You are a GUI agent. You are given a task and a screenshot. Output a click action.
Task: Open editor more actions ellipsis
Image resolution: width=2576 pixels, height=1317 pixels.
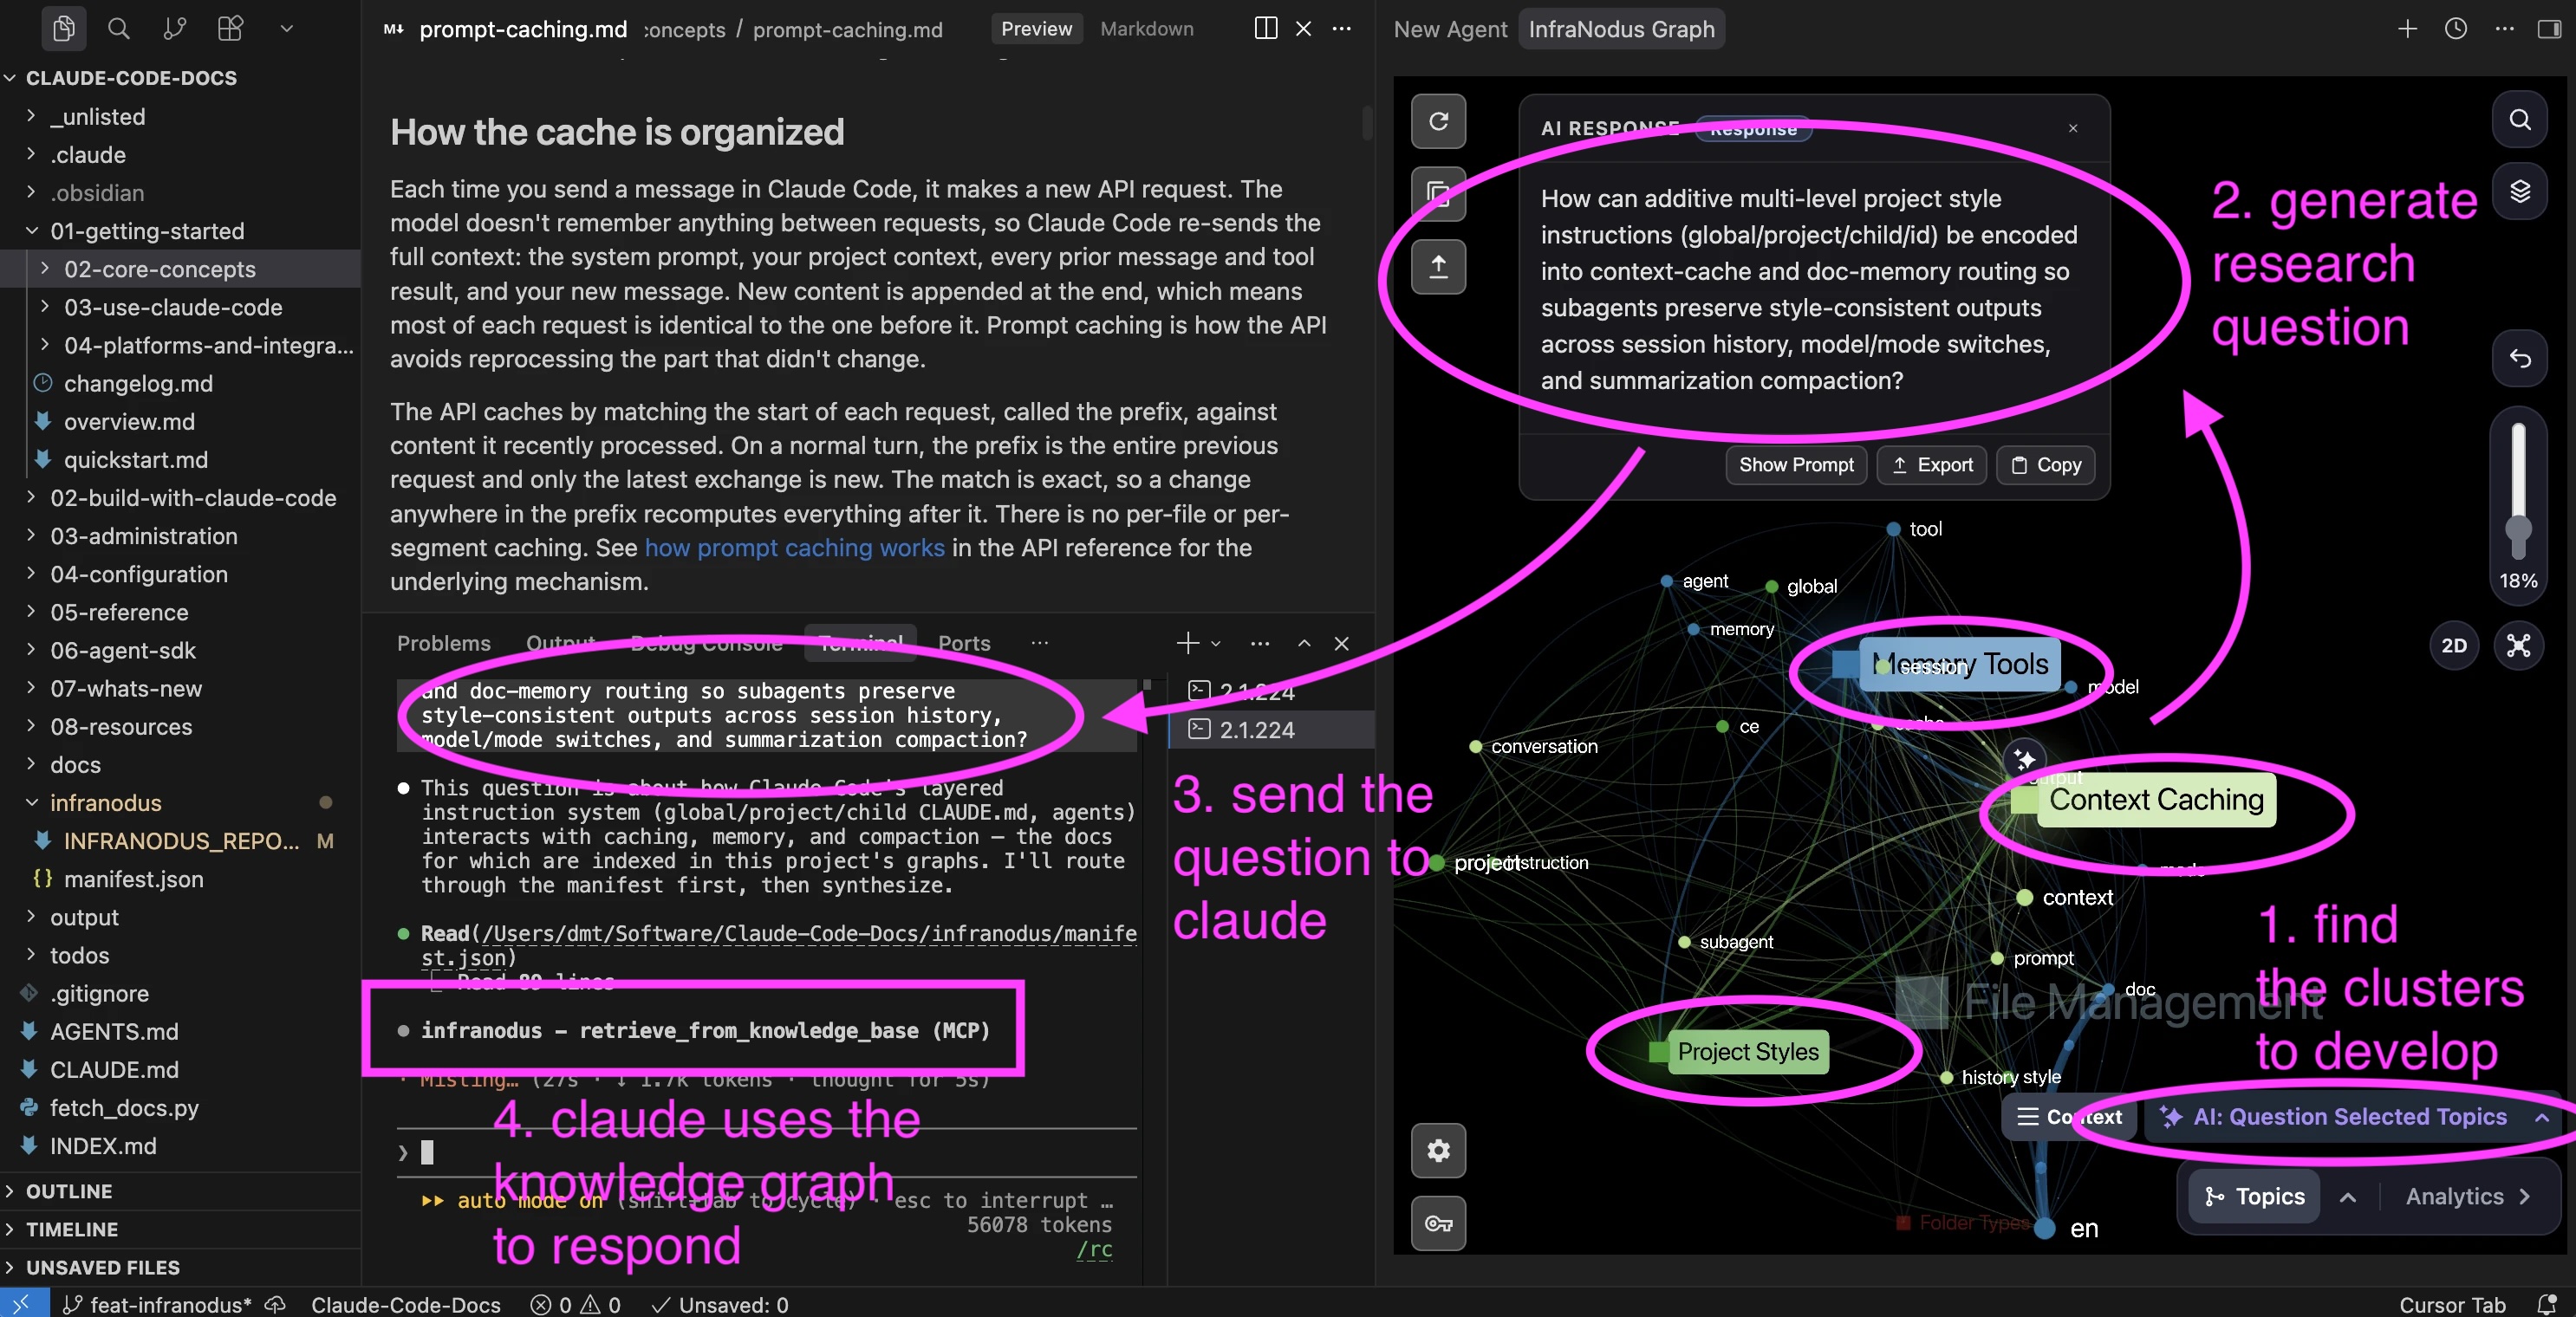pyautogui.click(x=1342, y=28)
